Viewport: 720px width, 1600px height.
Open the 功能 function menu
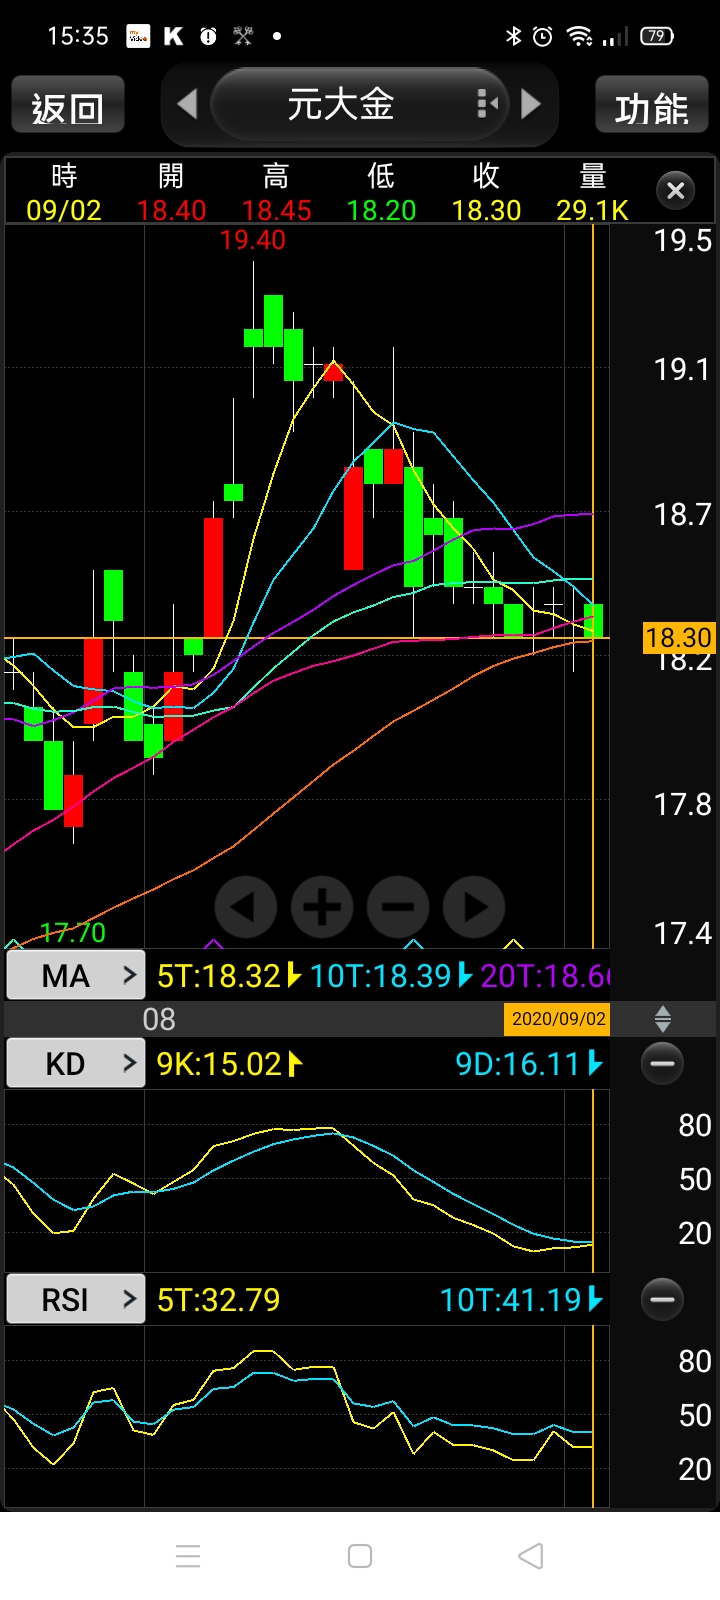[652, 106]
